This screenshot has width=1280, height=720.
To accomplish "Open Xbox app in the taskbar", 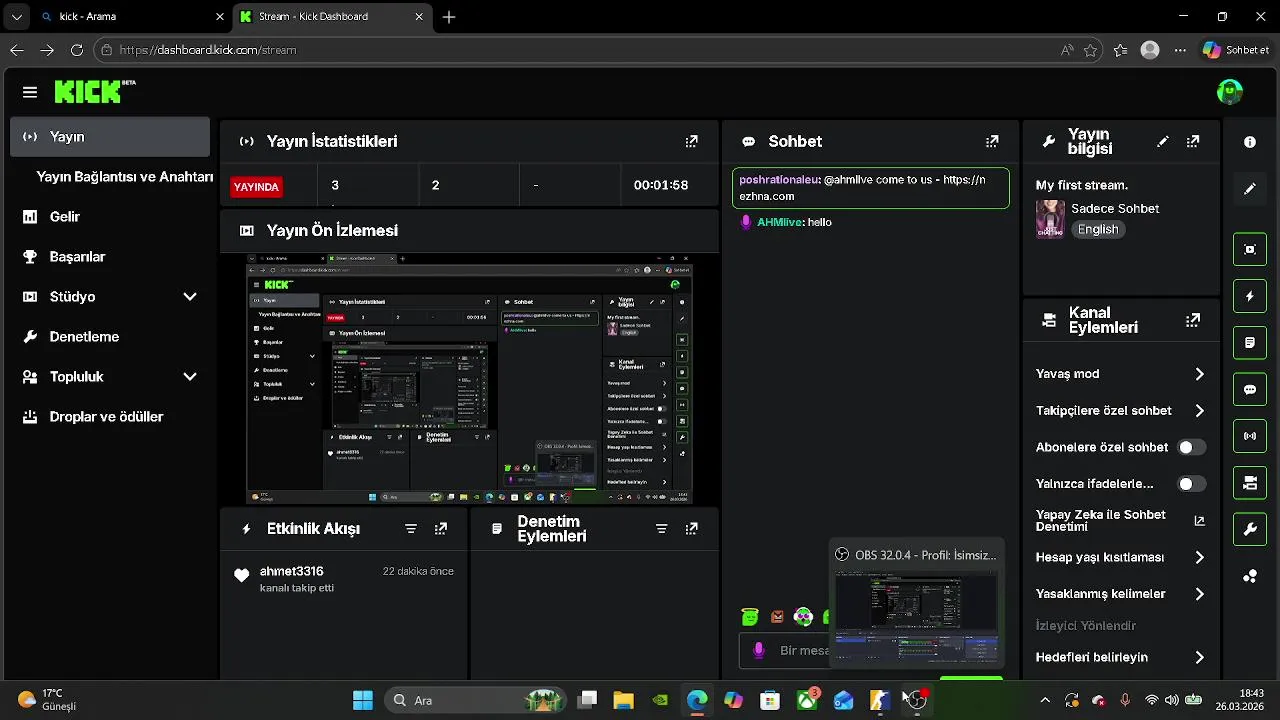I will pyautogui.click(x=807, y=700).
